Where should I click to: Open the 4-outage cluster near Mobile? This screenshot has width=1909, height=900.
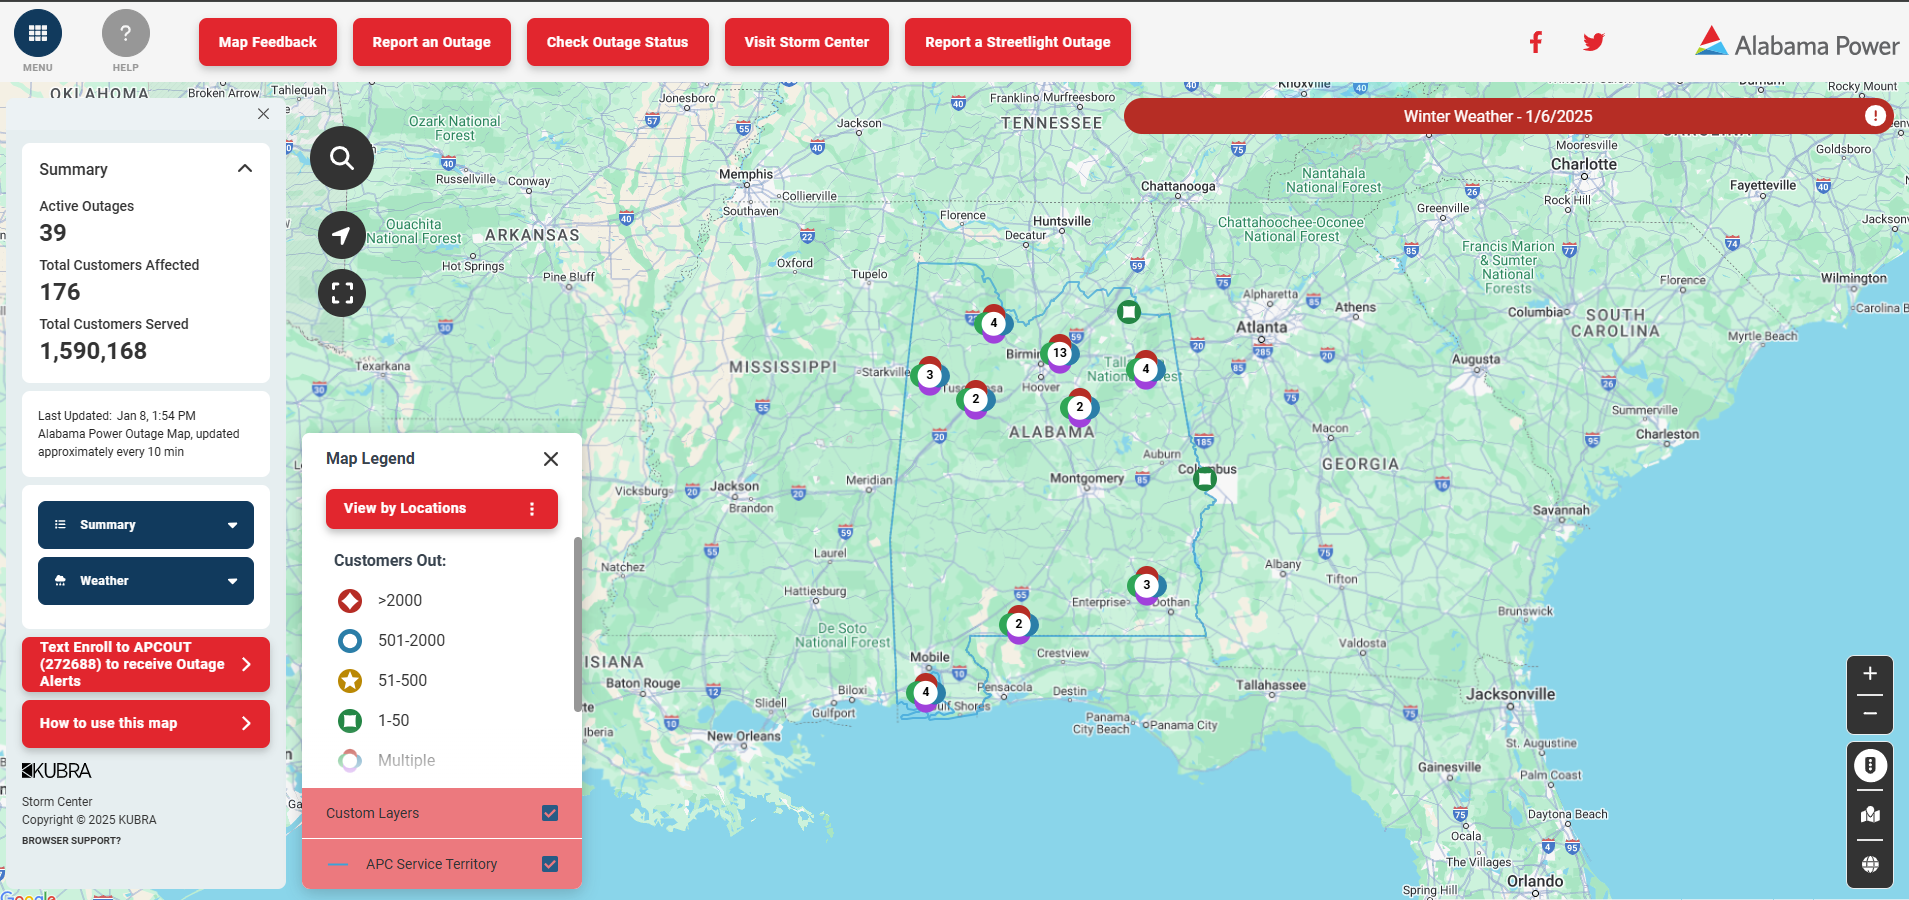(x=926, y=692)
